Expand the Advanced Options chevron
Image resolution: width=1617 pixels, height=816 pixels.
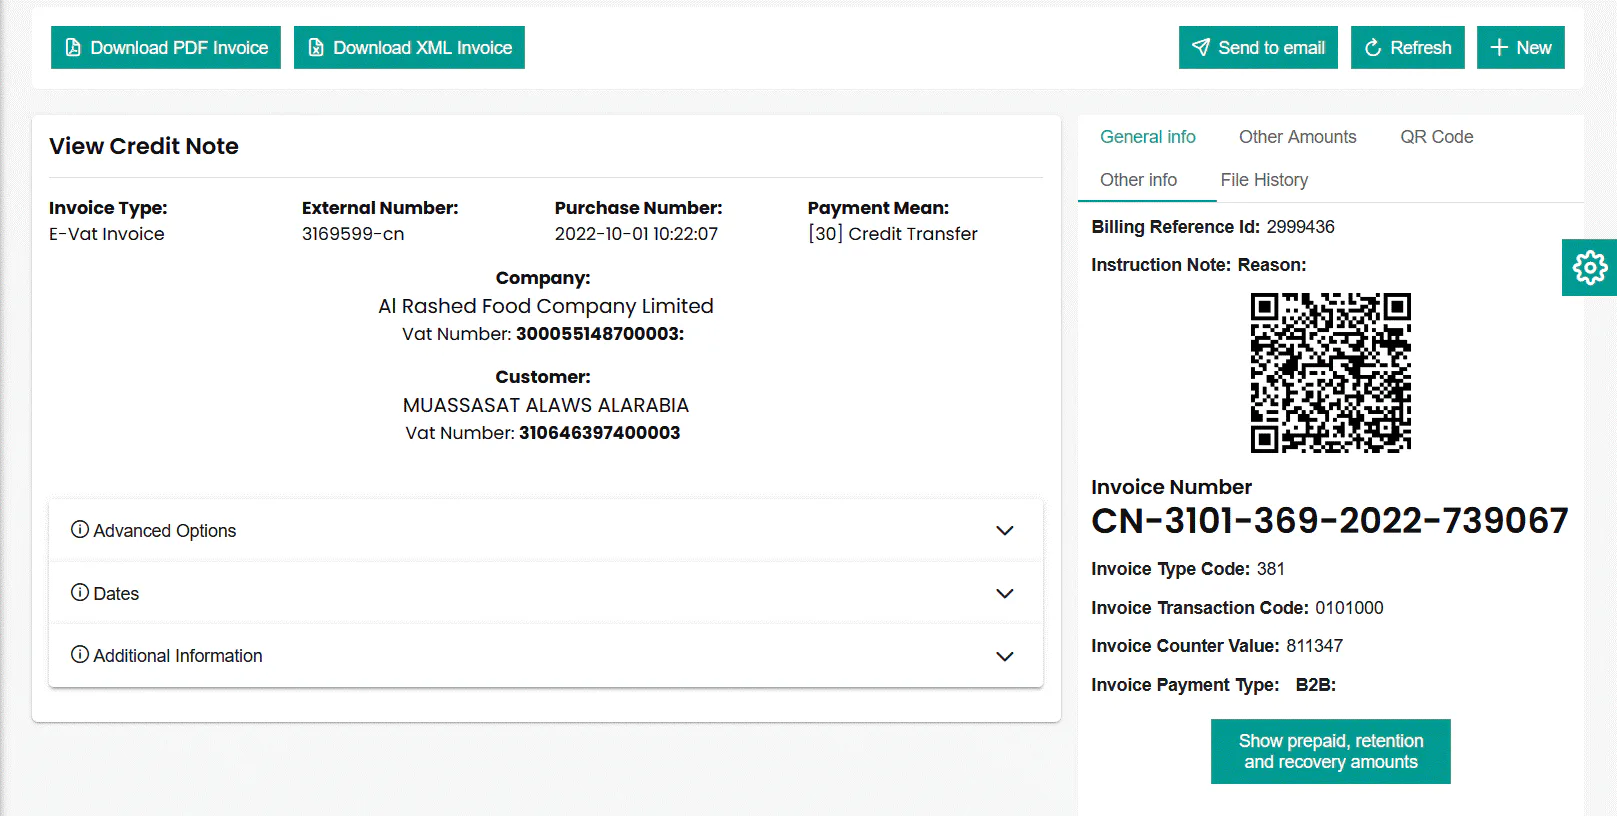[1005, 531]
